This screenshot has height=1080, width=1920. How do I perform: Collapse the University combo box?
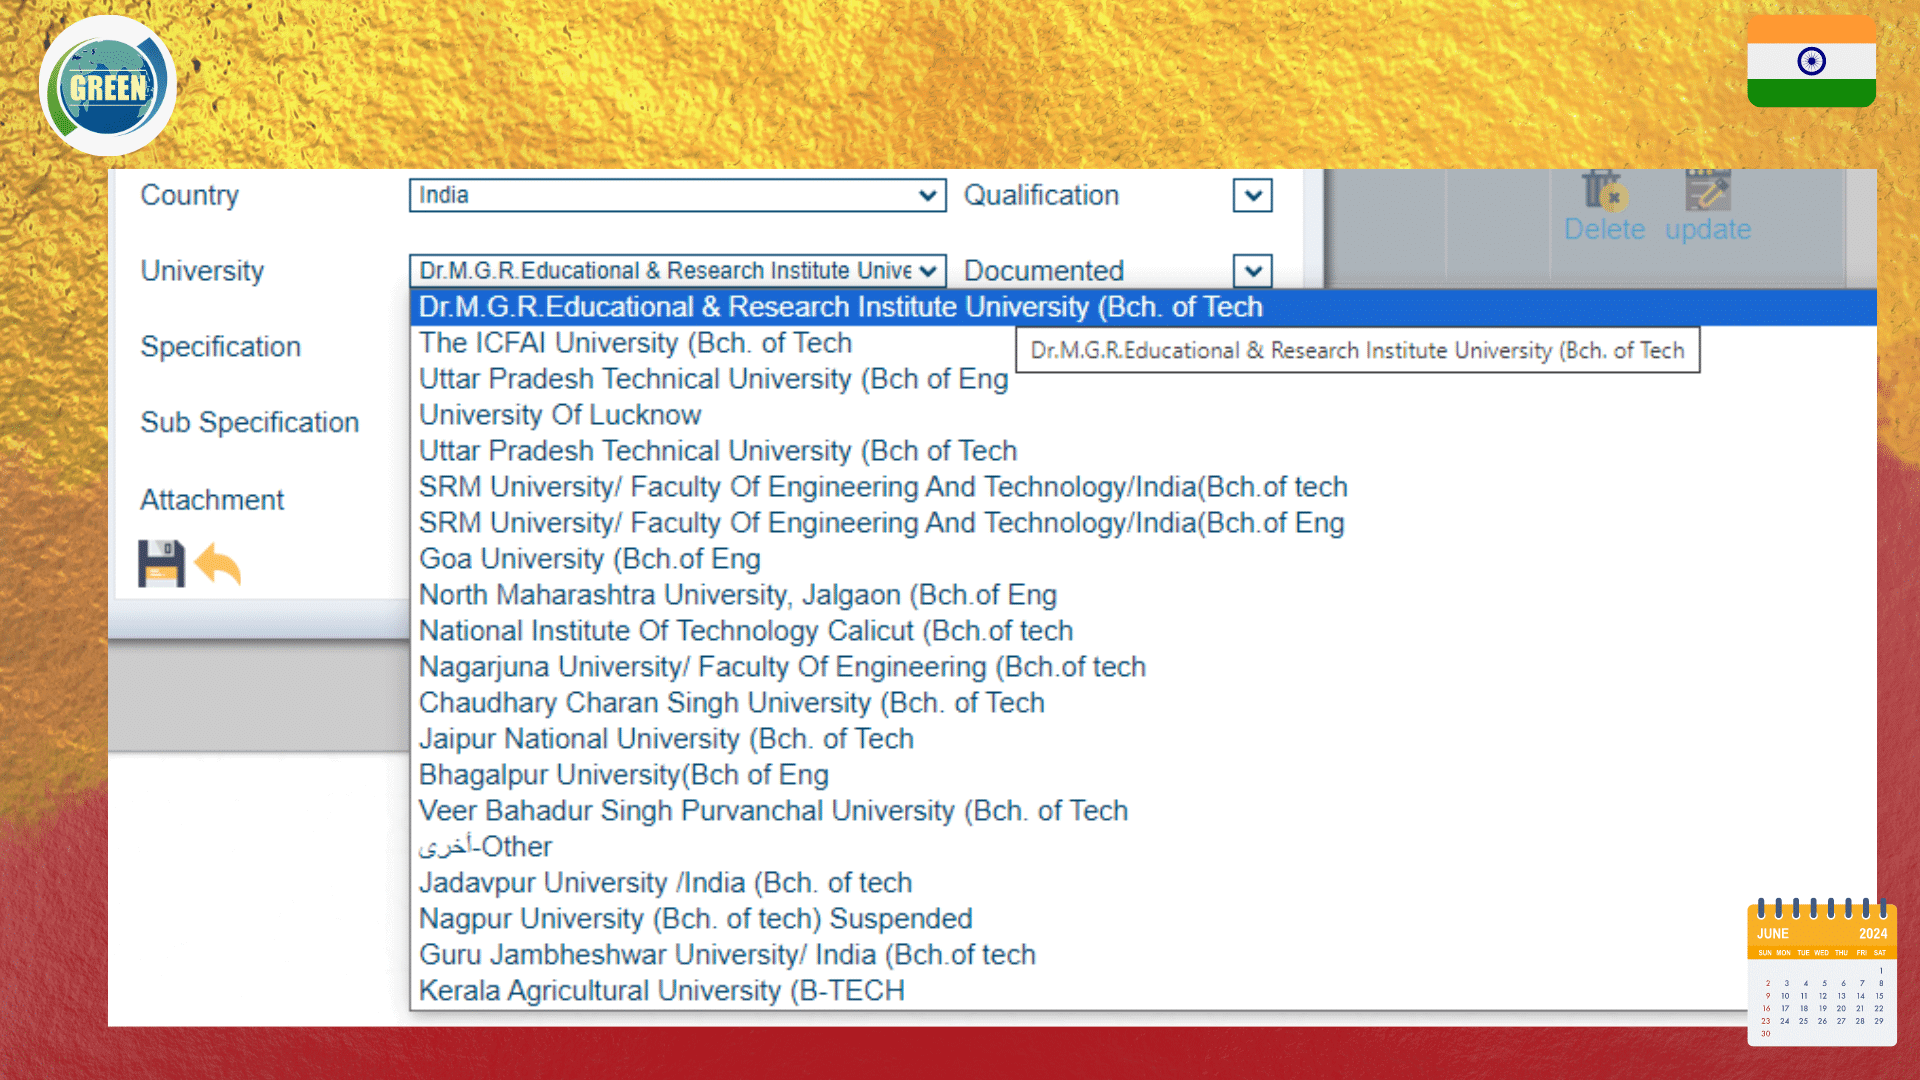tap(677, 271)
